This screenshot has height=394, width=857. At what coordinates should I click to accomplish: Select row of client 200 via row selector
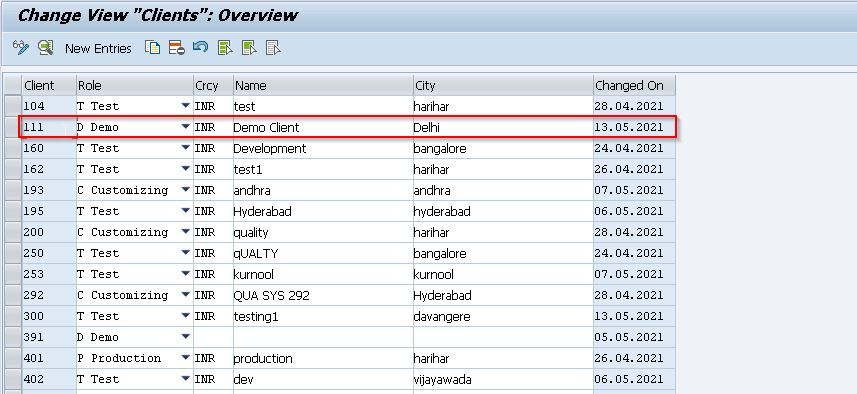13,232
